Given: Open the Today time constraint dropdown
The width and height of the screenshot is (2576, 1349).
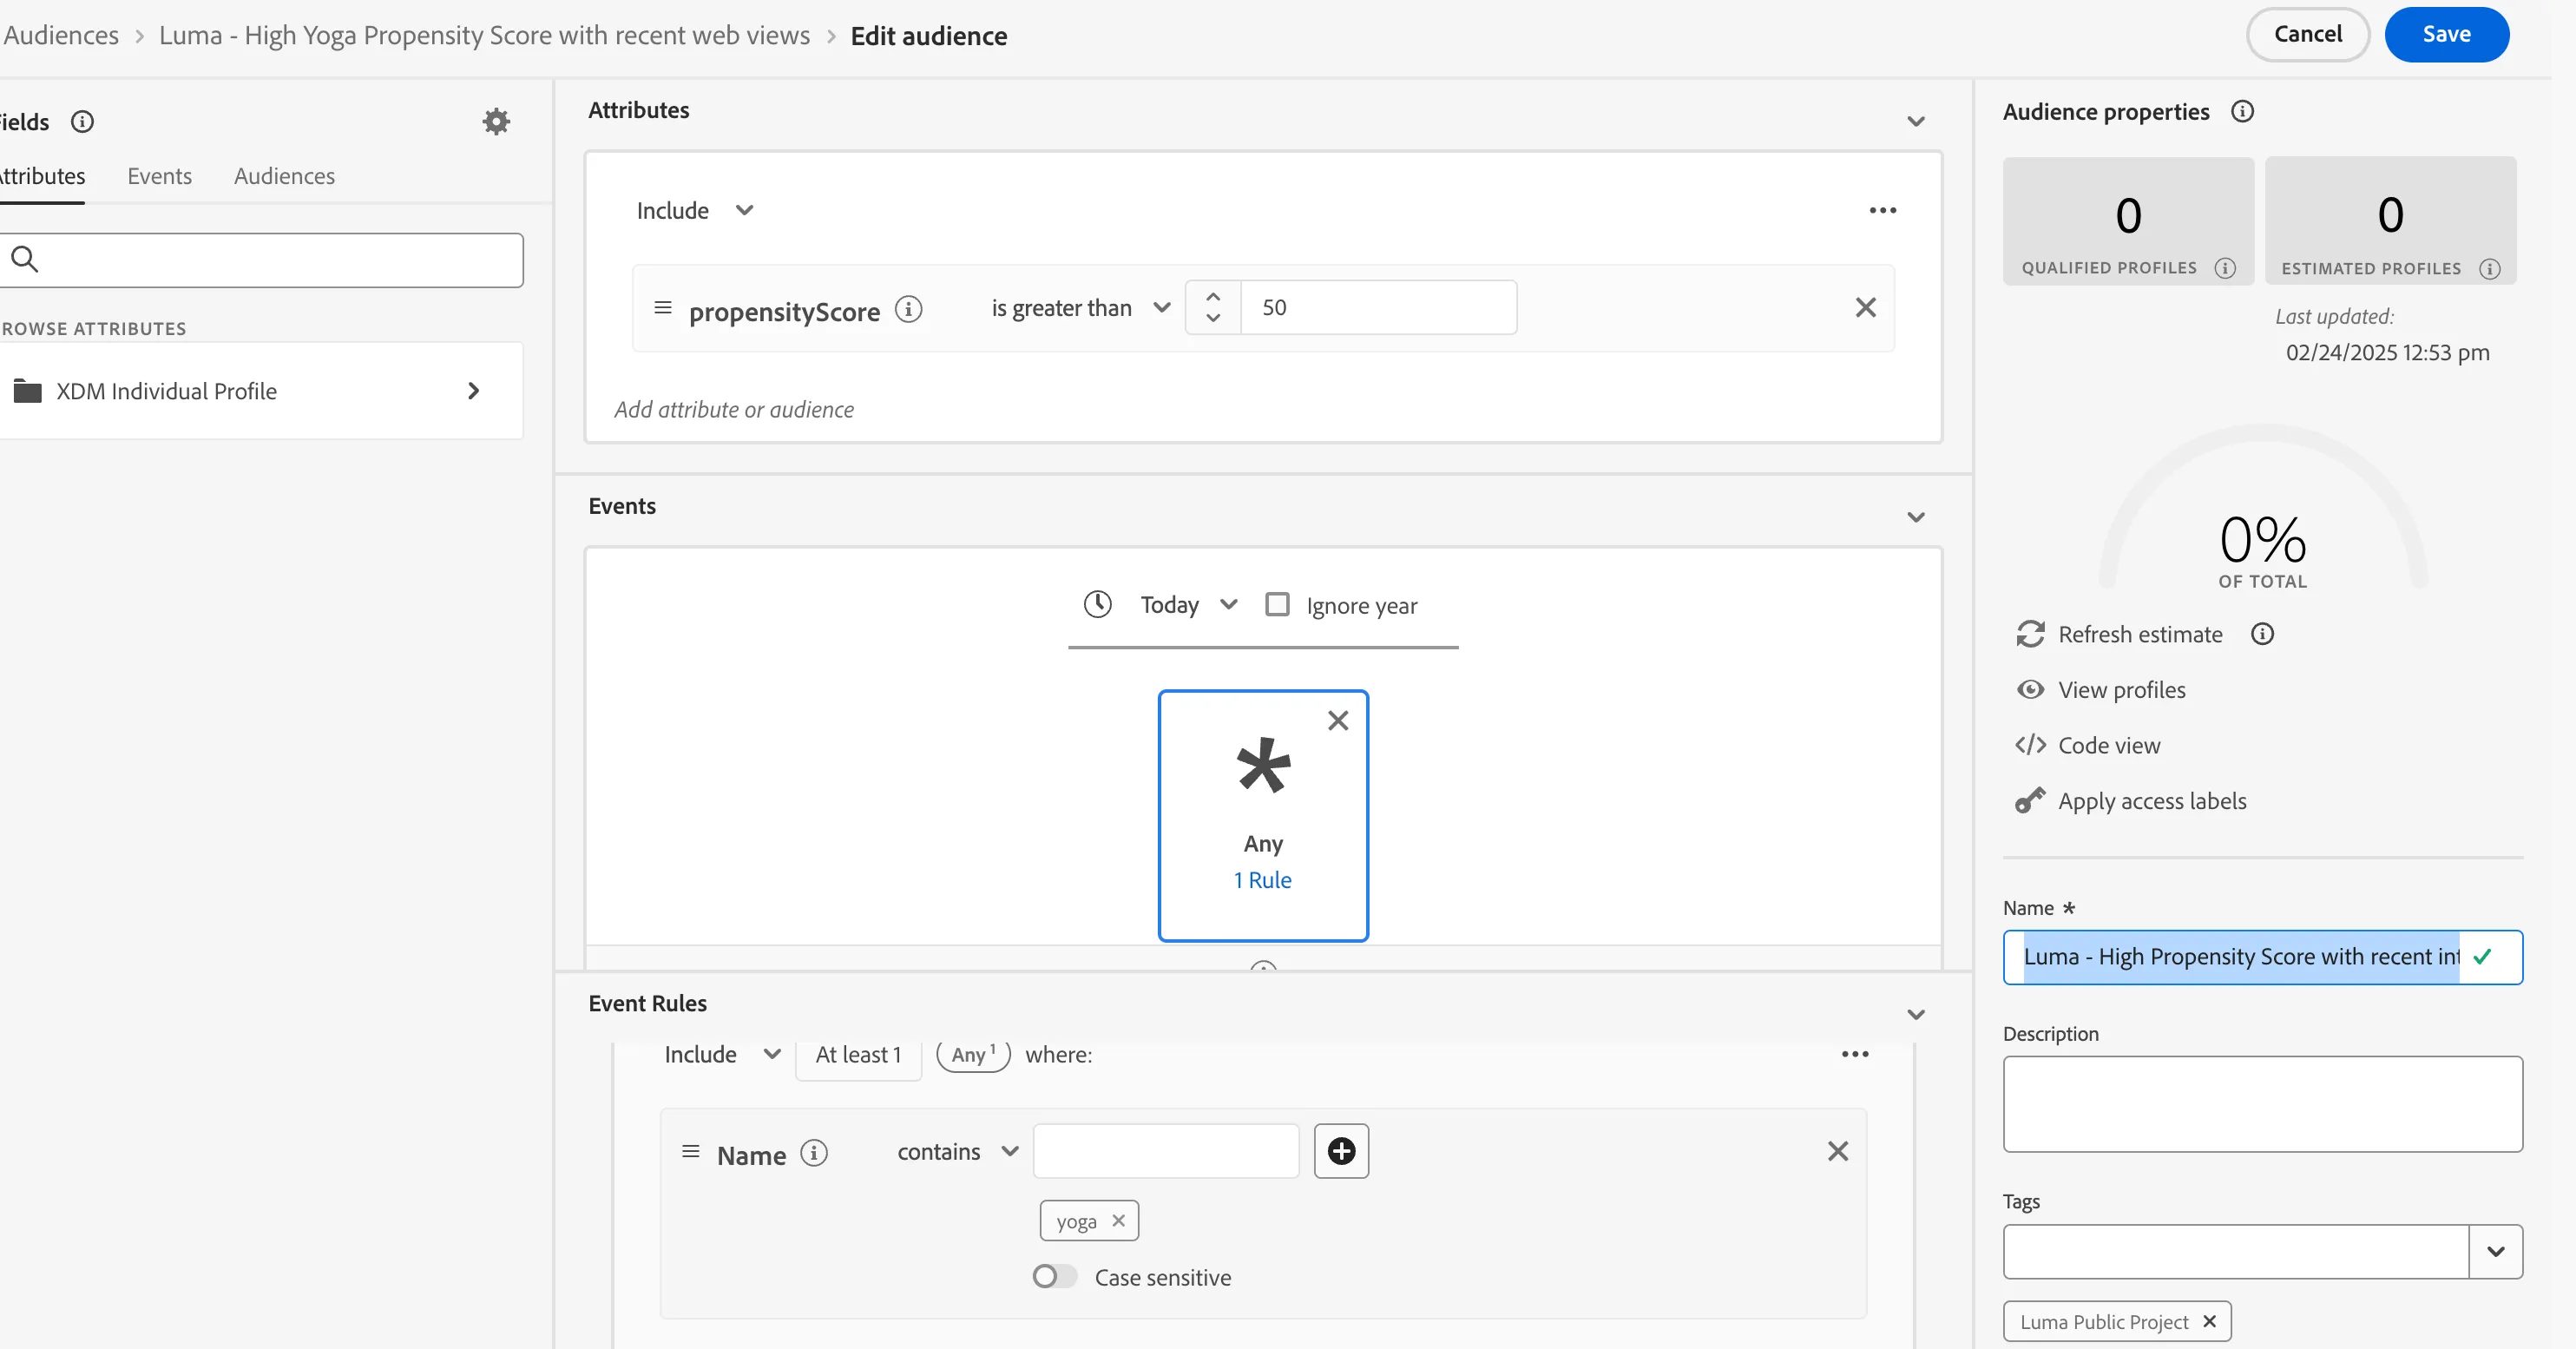Looking at the screenshot, I should point(1188,605).
